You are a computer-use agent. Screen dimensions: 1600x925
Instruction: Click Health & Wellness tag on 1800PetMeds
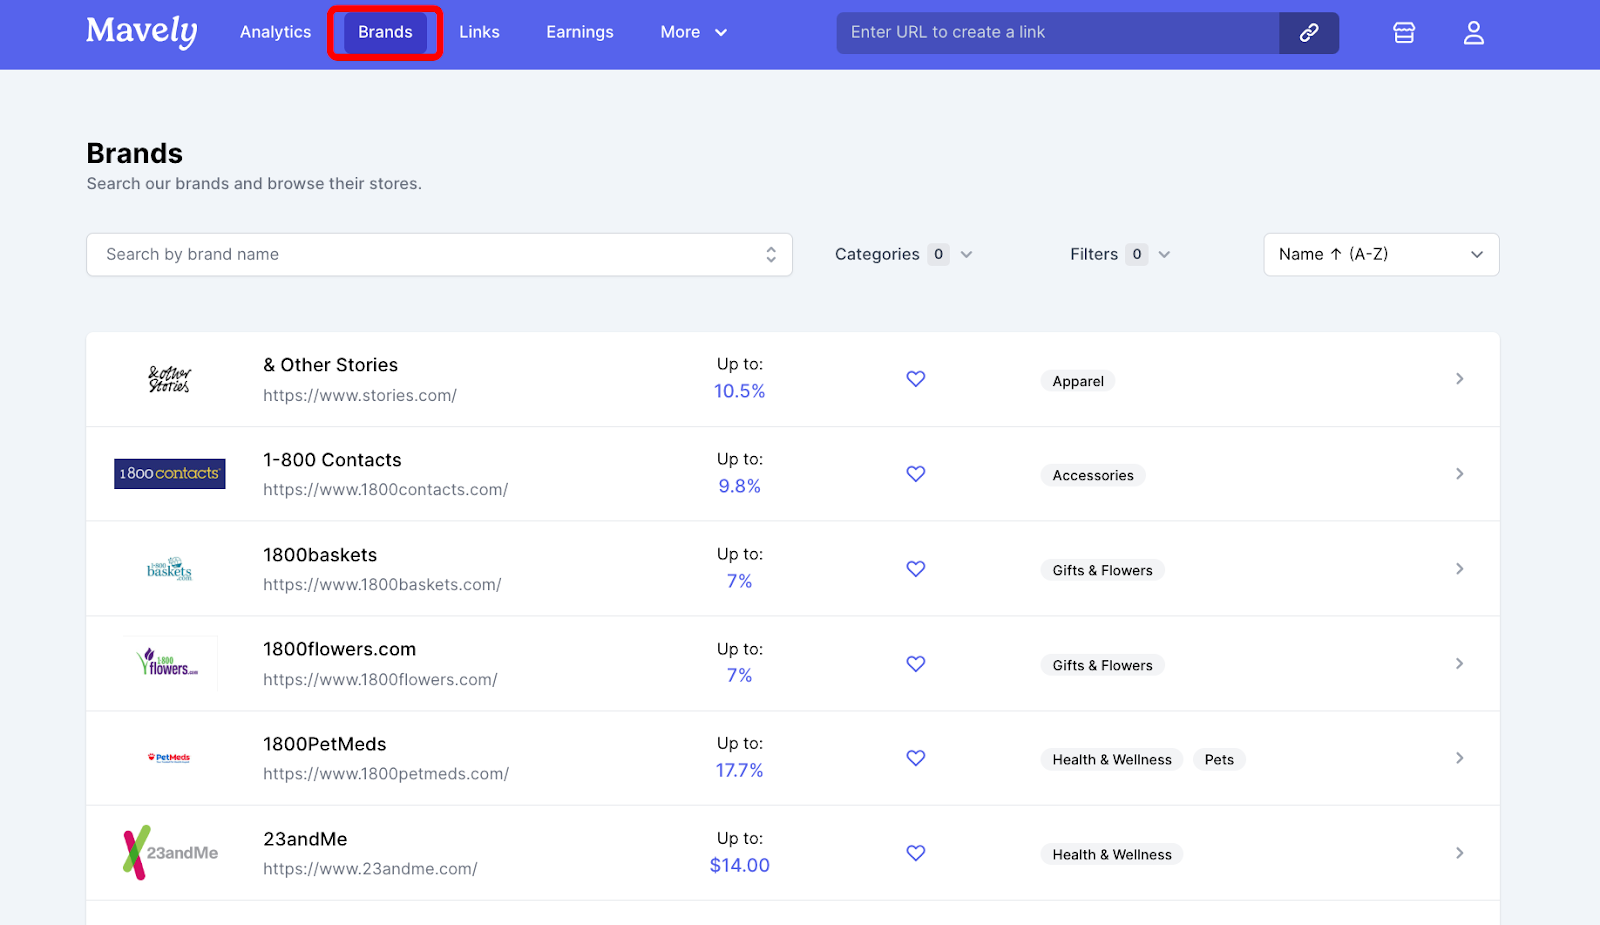1112,759
